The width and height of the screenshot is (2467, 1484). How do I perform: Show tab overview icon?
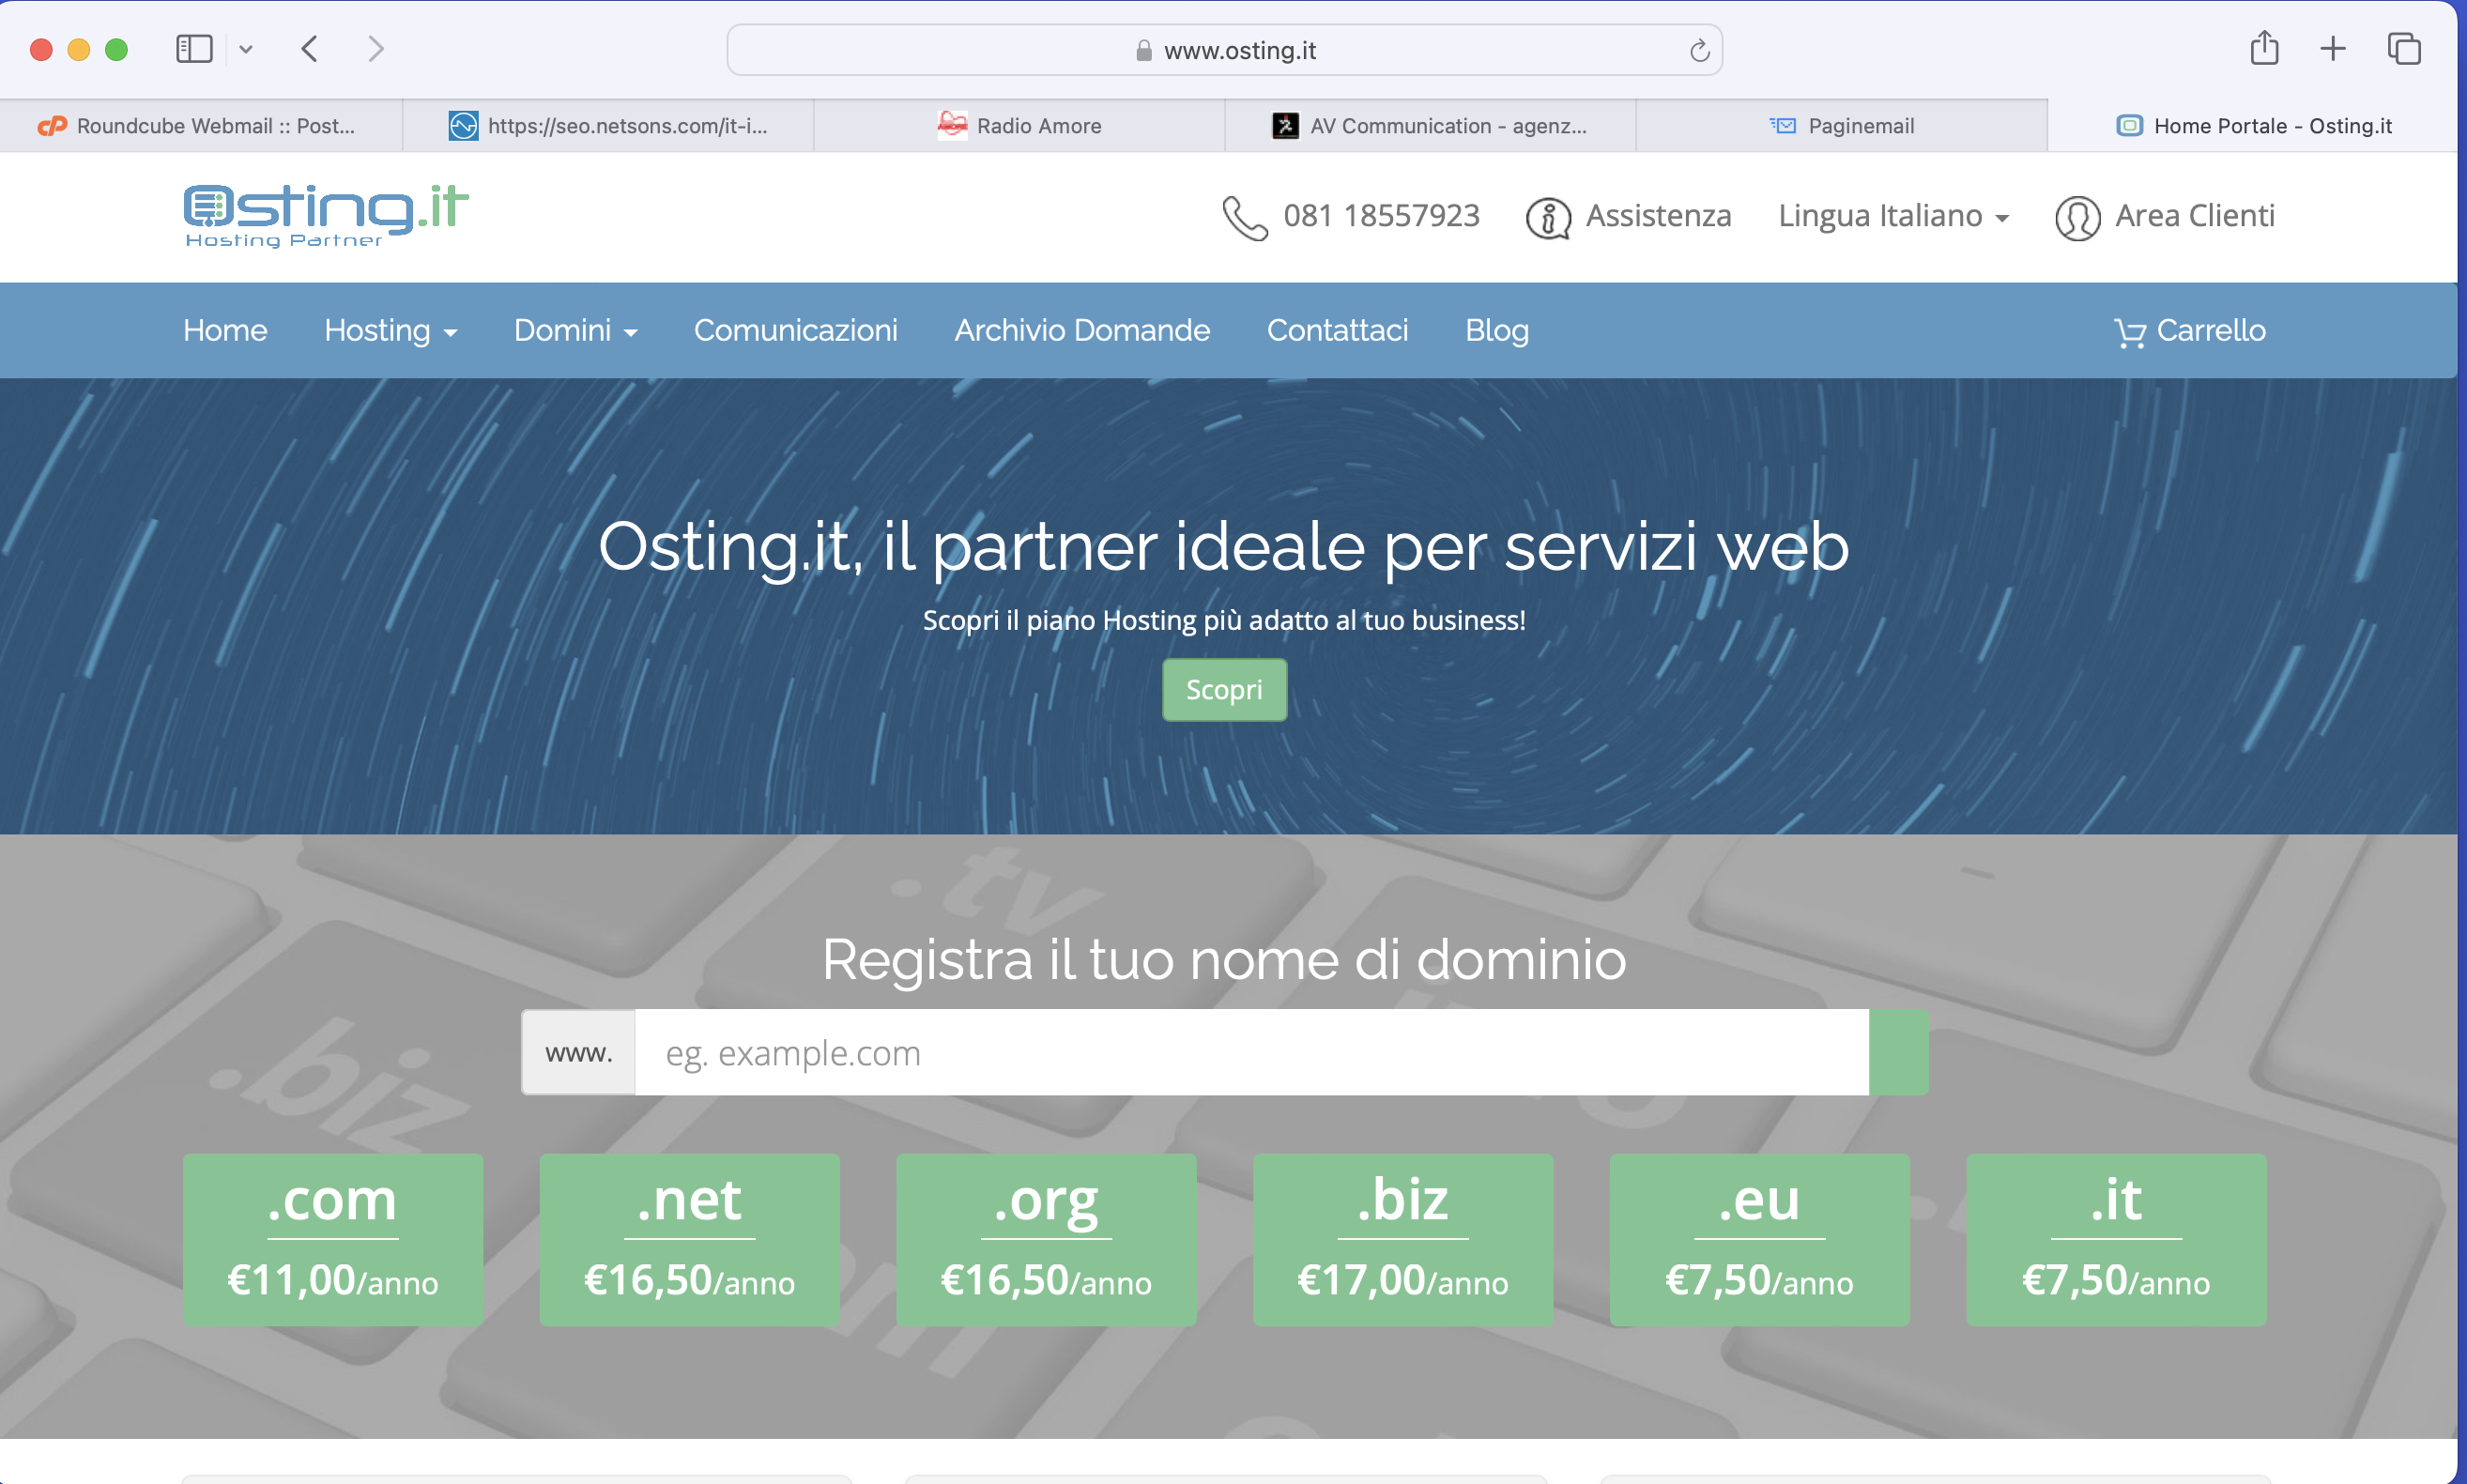(x=2403, y=48)
